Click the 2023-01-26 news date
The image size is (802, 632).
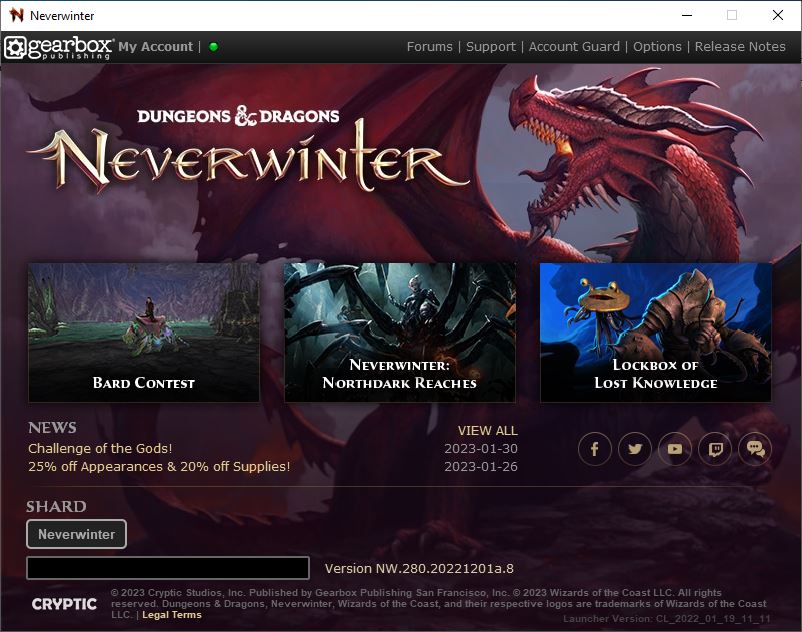point(481,466)
